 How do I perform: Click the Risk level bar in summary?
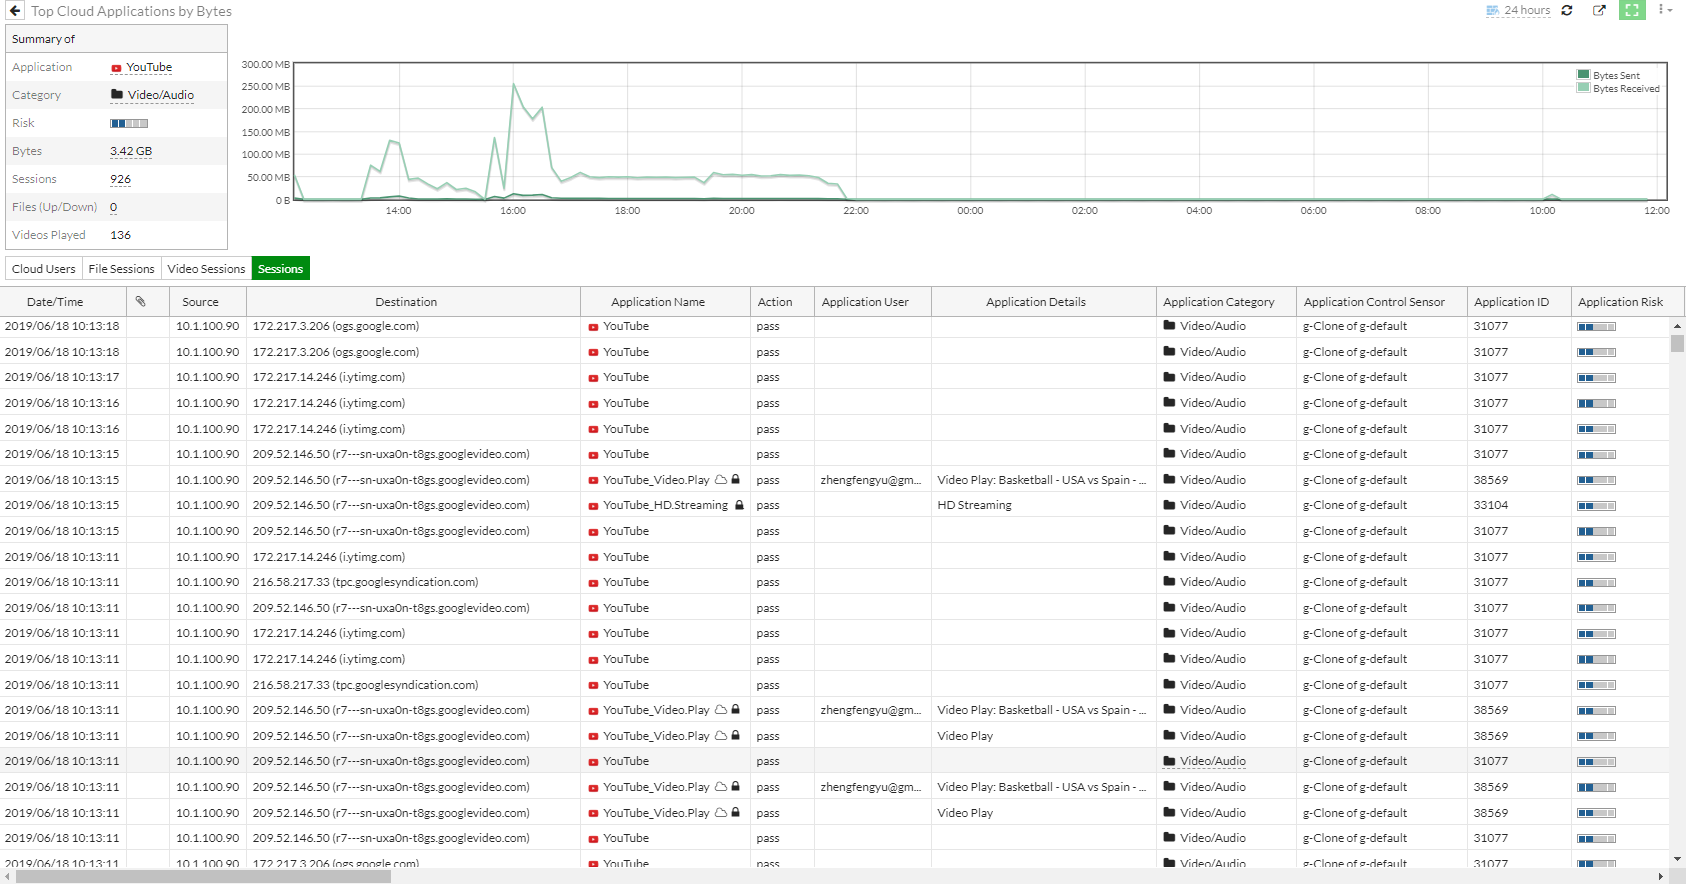click(129, 124)
